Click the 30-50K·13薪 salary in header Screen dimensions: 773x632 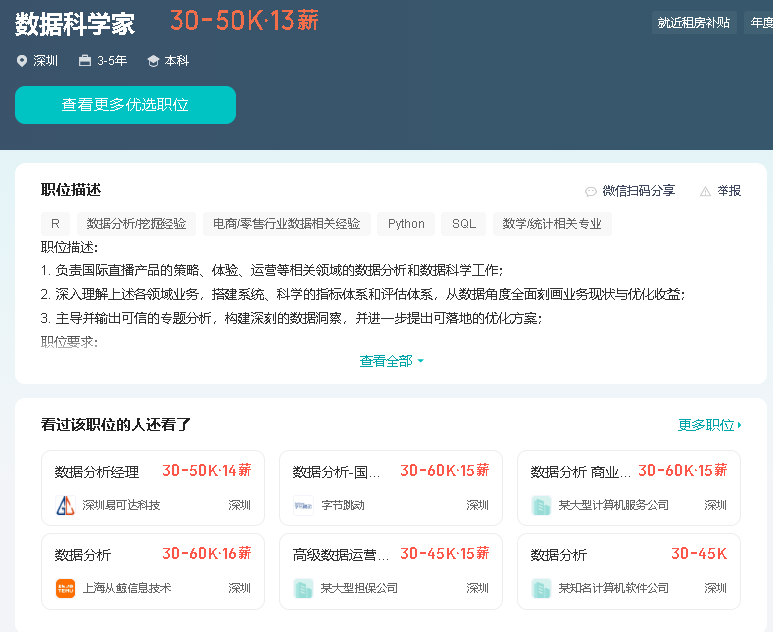(x=245, y=21)
